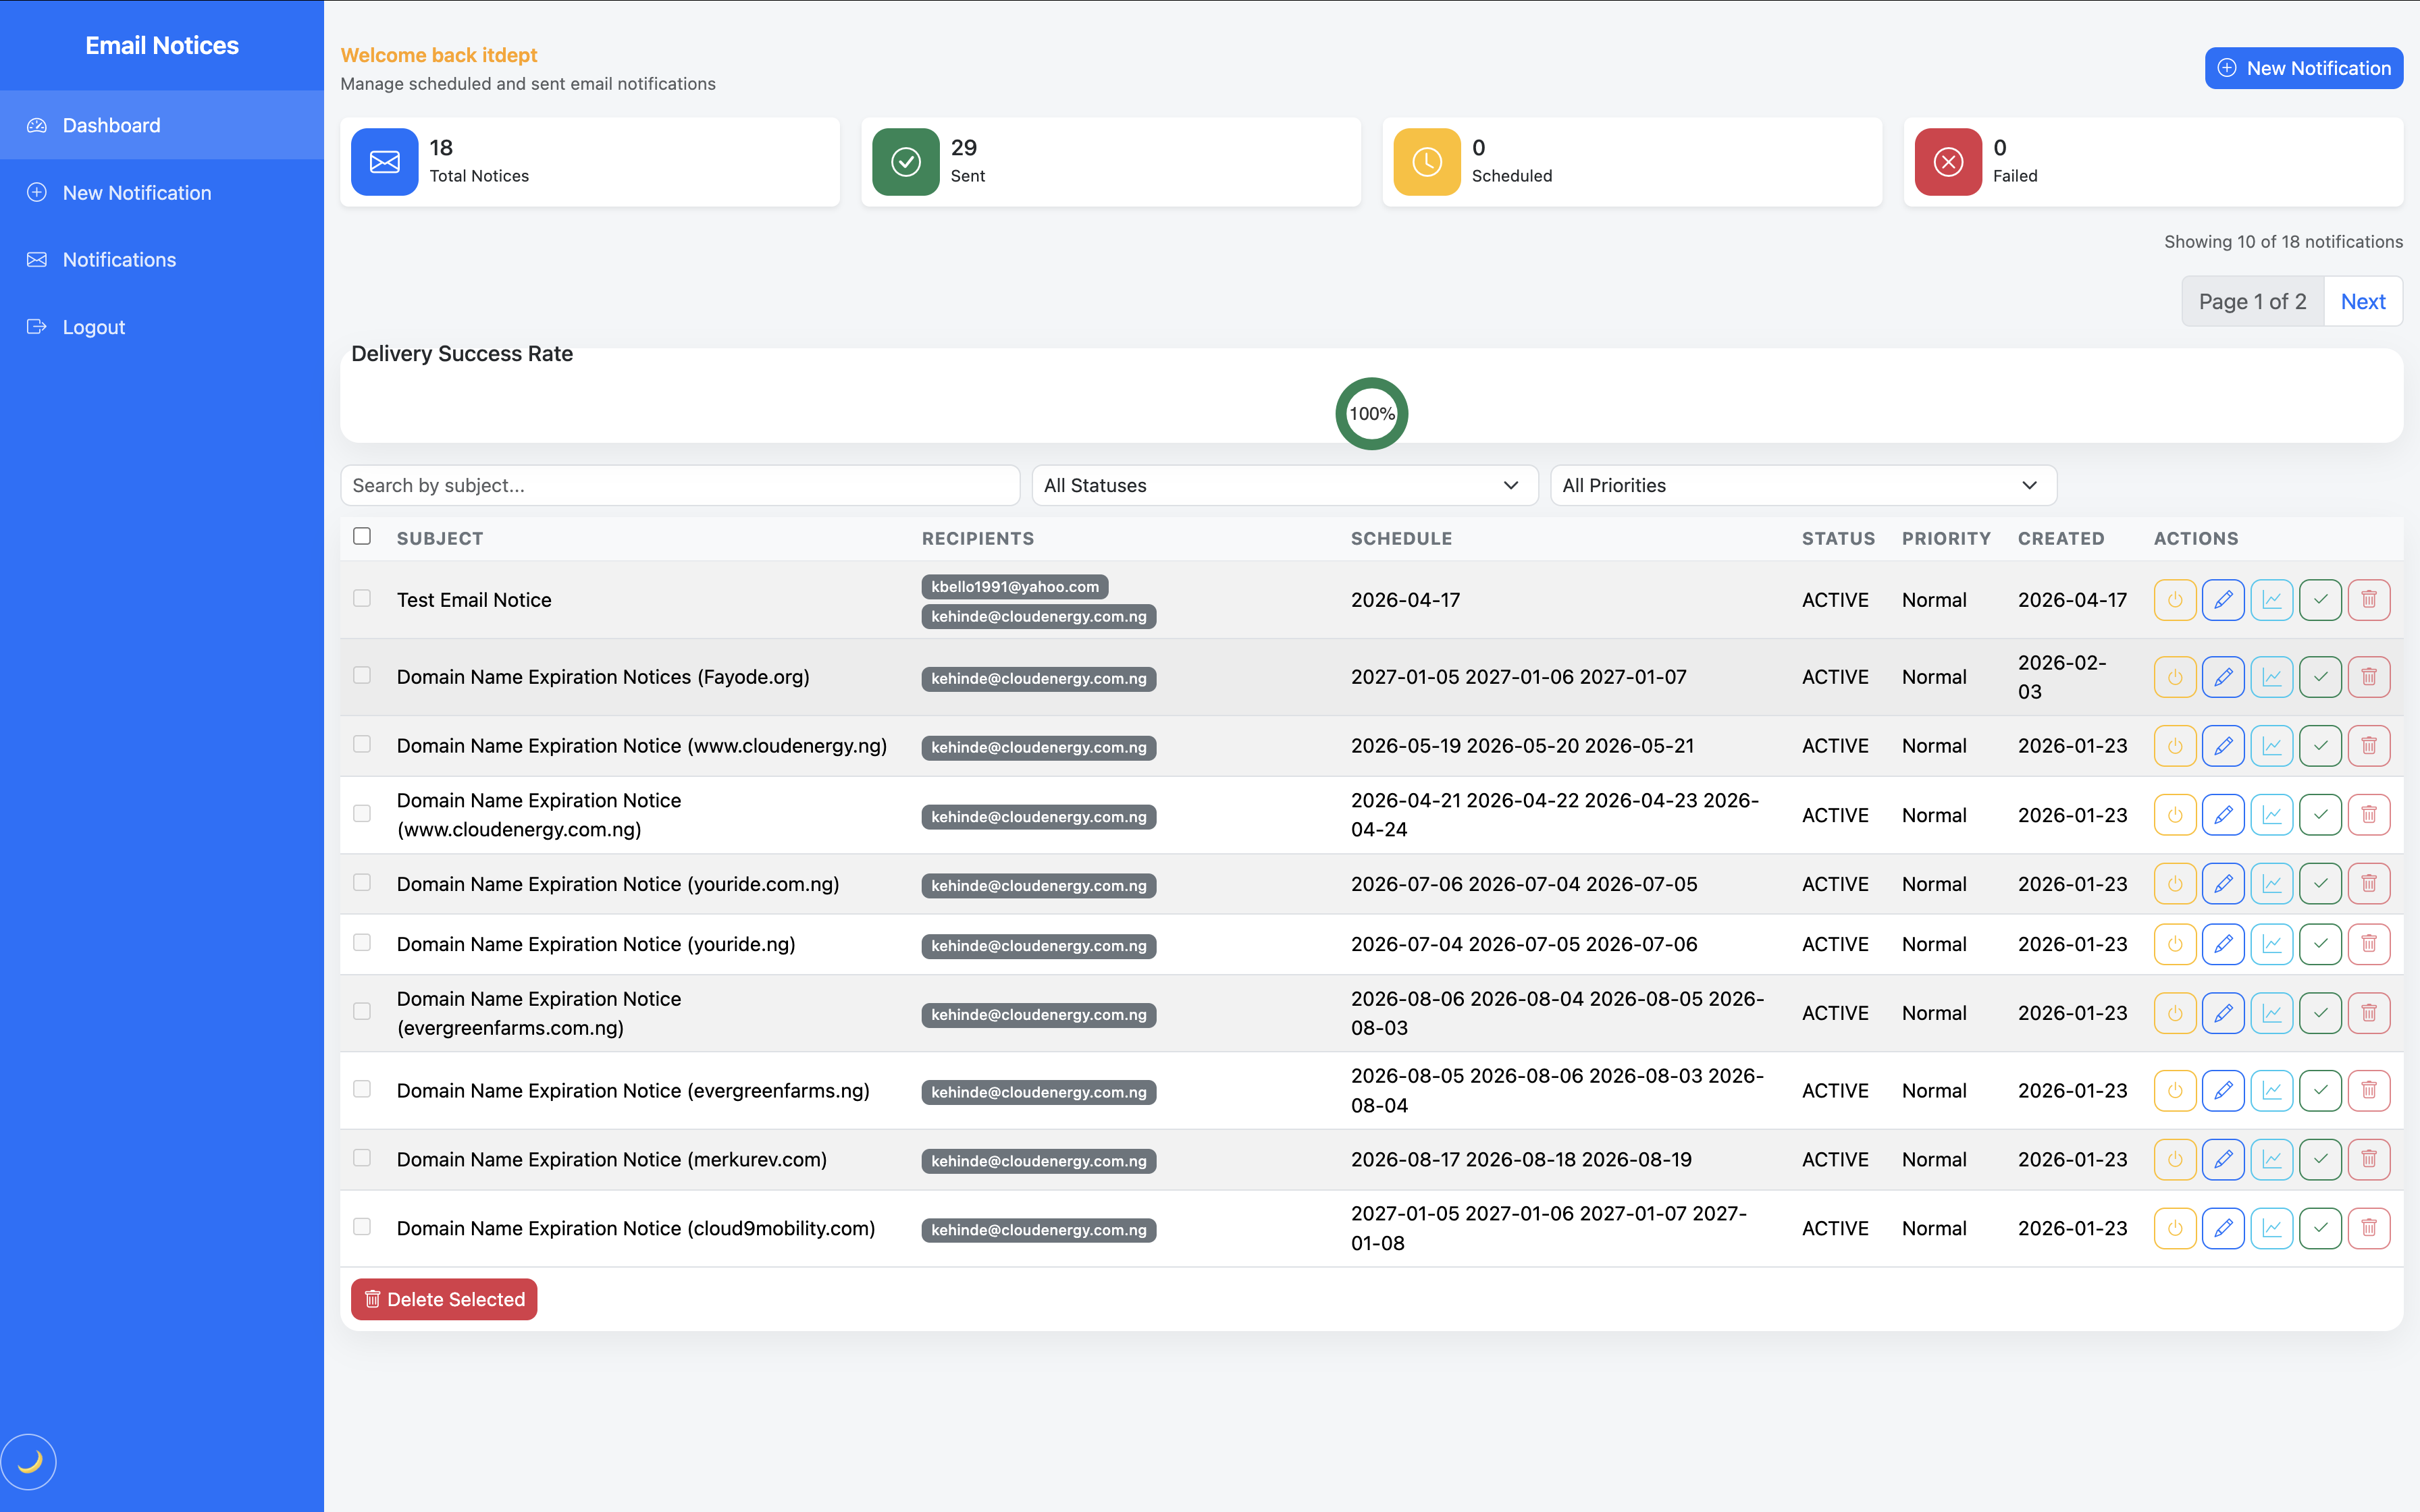The image size is (2420, 1512).
Task: Delete merkurev.com notice with trash icon
Action: click(2369, 1160)
